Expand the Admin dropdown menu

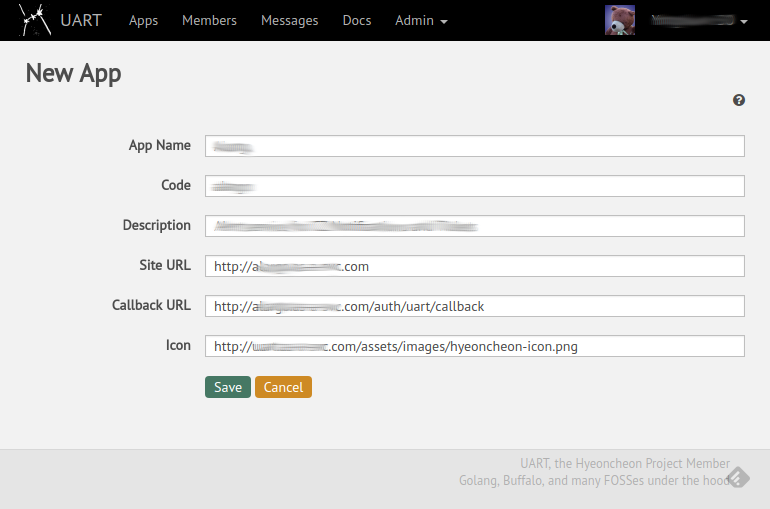(421, 21)
